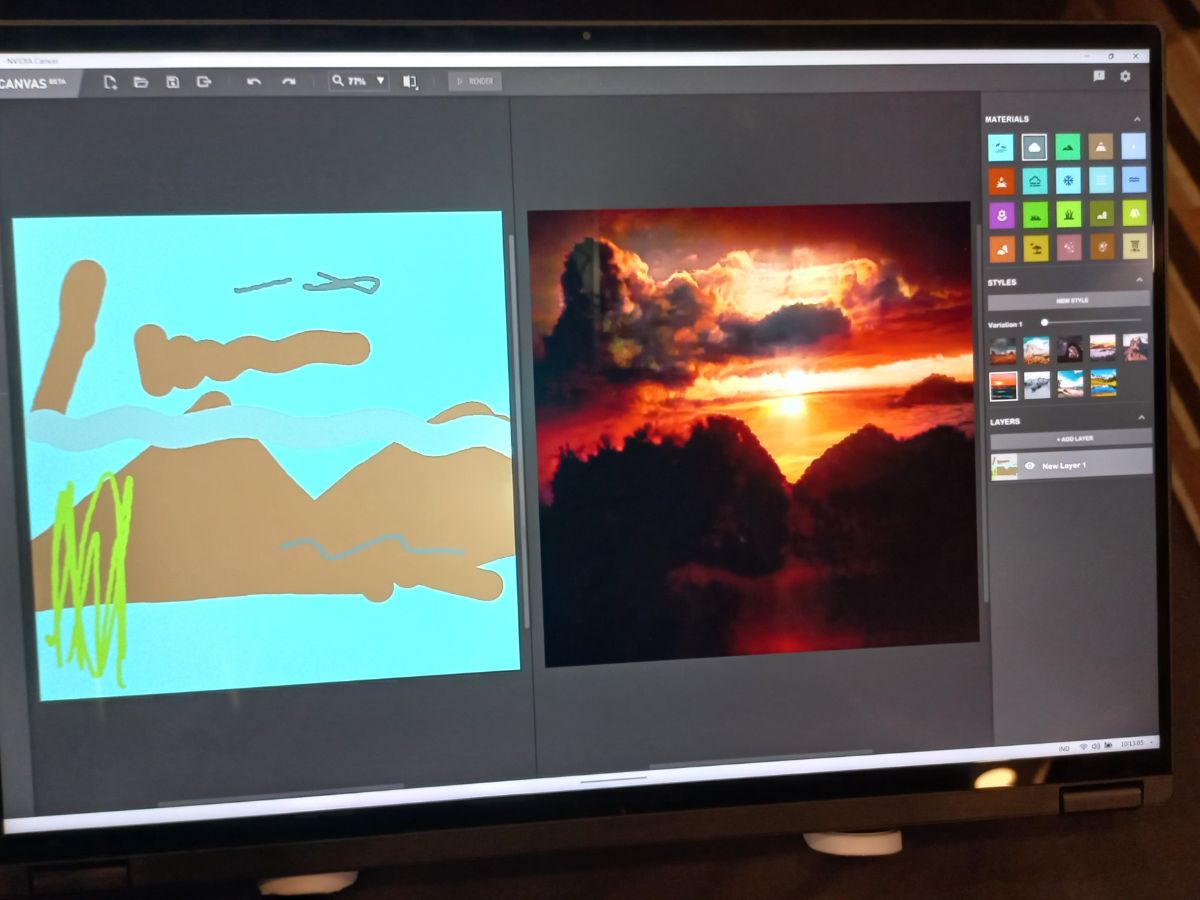The image size is (1200, 900).
Task: Click the Render button
Action: coord(475,81)
